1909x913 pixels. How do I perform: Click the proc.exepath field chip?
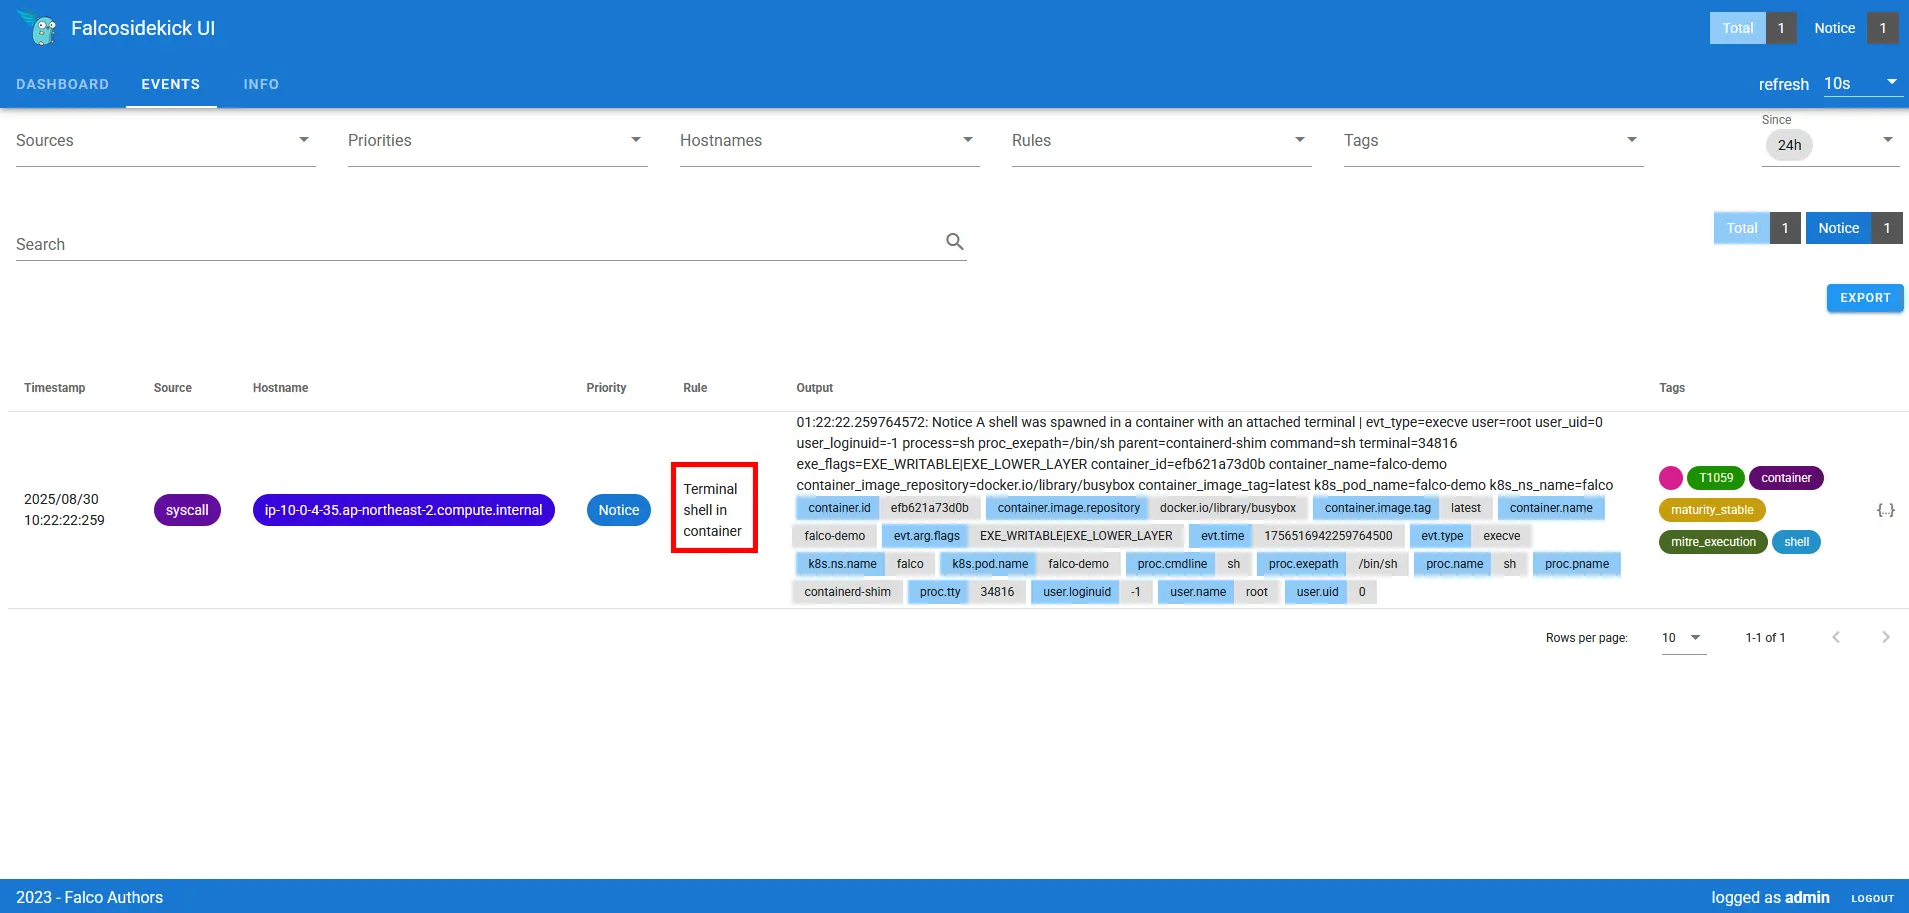pos(1303,564)
